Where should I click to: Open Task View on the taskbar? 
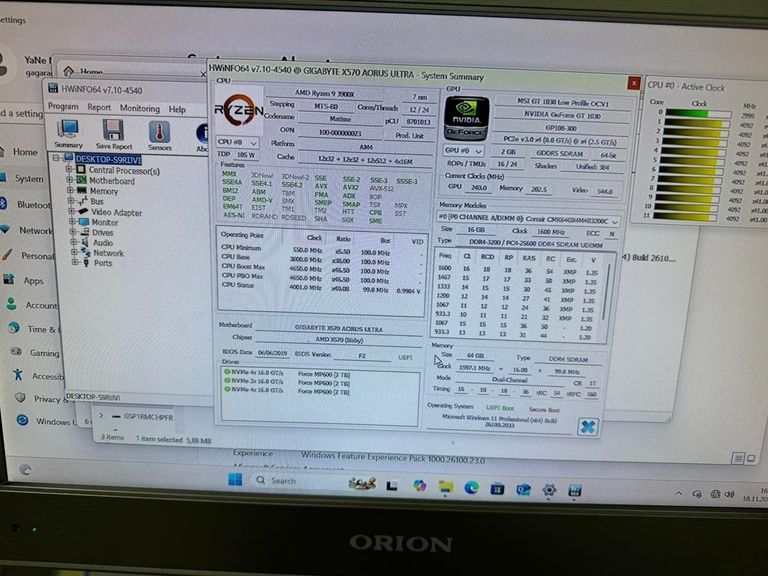pyautogui.click(x=392, y=485)
